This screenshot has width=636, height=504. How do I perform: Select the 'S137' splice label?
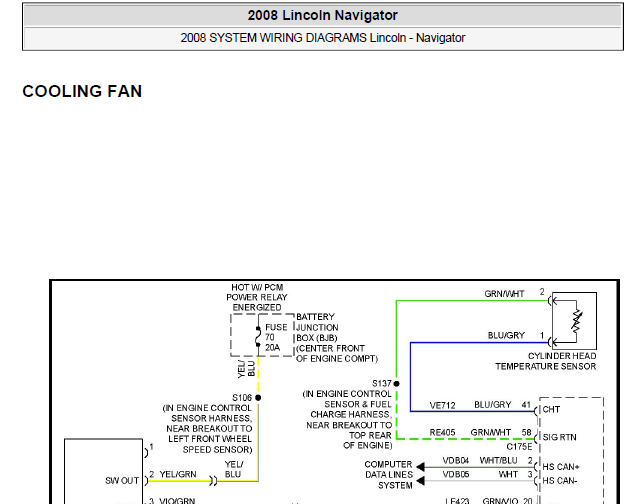click(382, 384)
